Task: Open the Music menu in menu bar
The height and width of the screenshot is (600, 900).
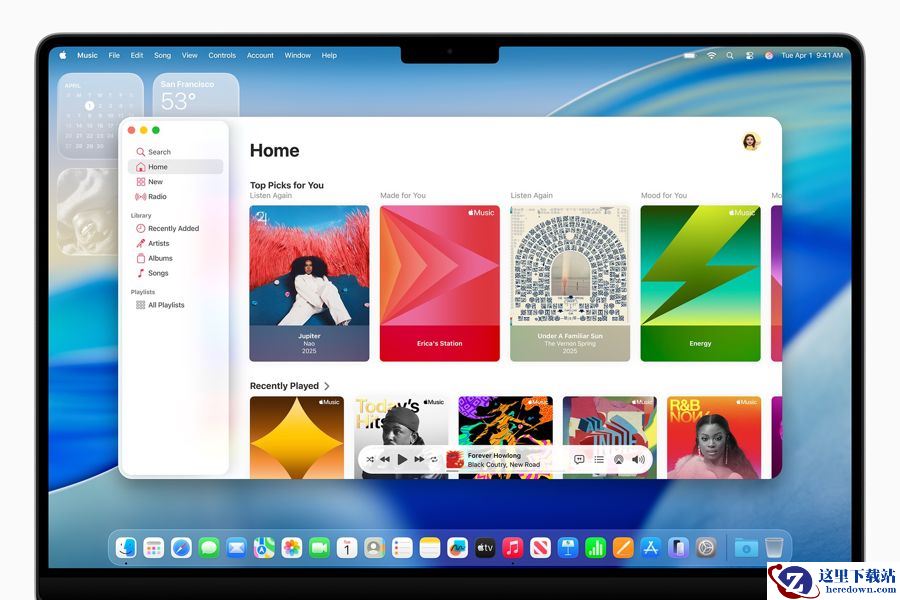Action: pos(87,55)
